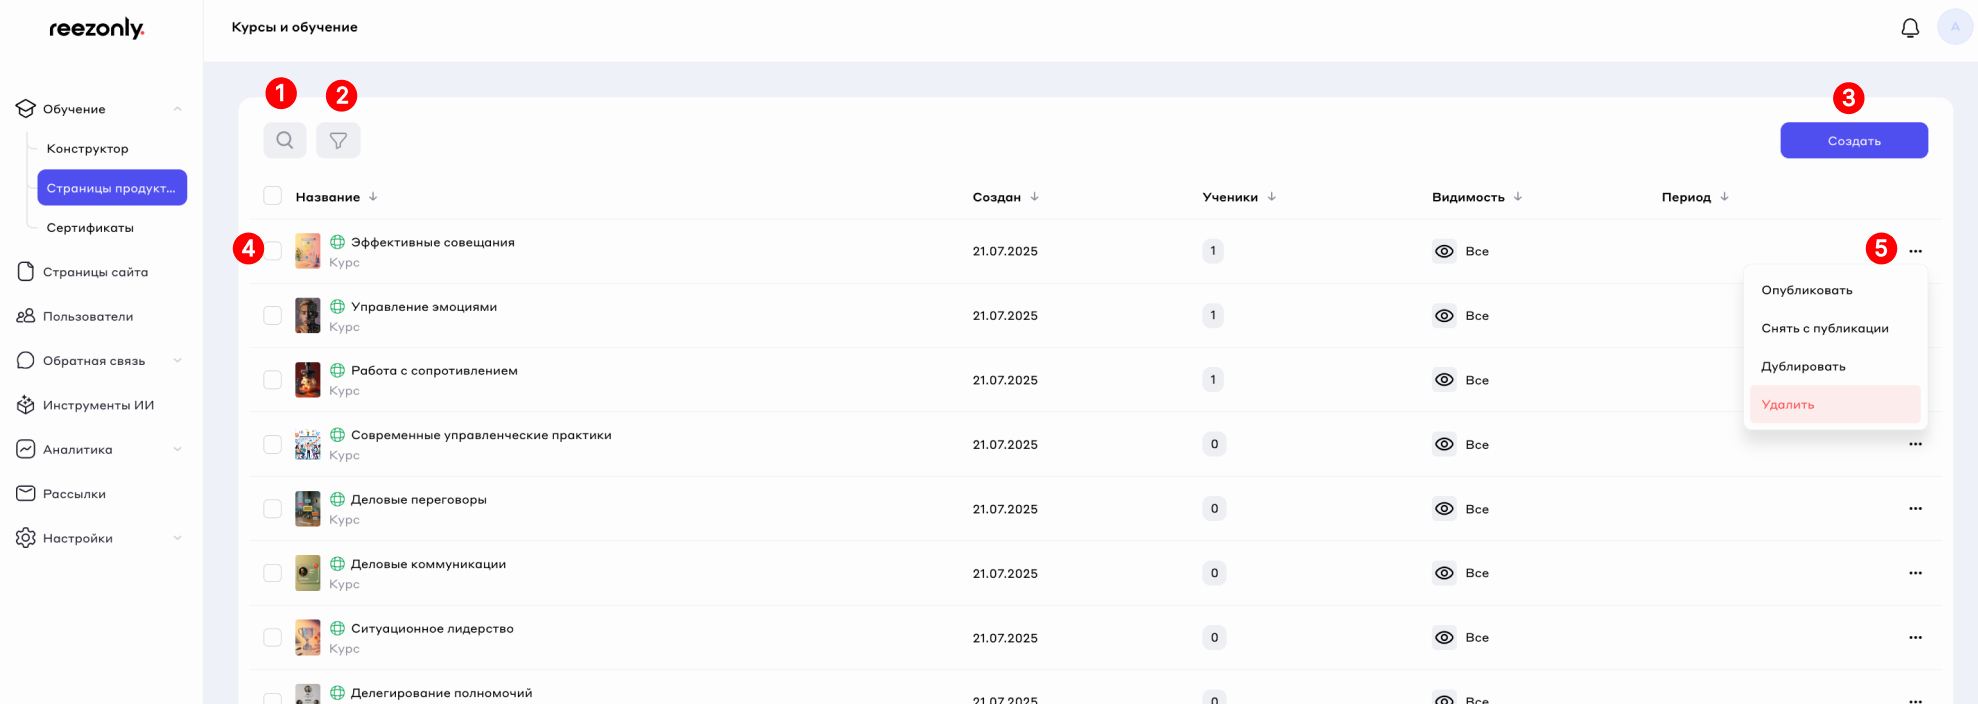The image size is (1978, 704).
Task: Open three-dot menu for Ситуационное лидерство
Action: tap(1914, 638)
